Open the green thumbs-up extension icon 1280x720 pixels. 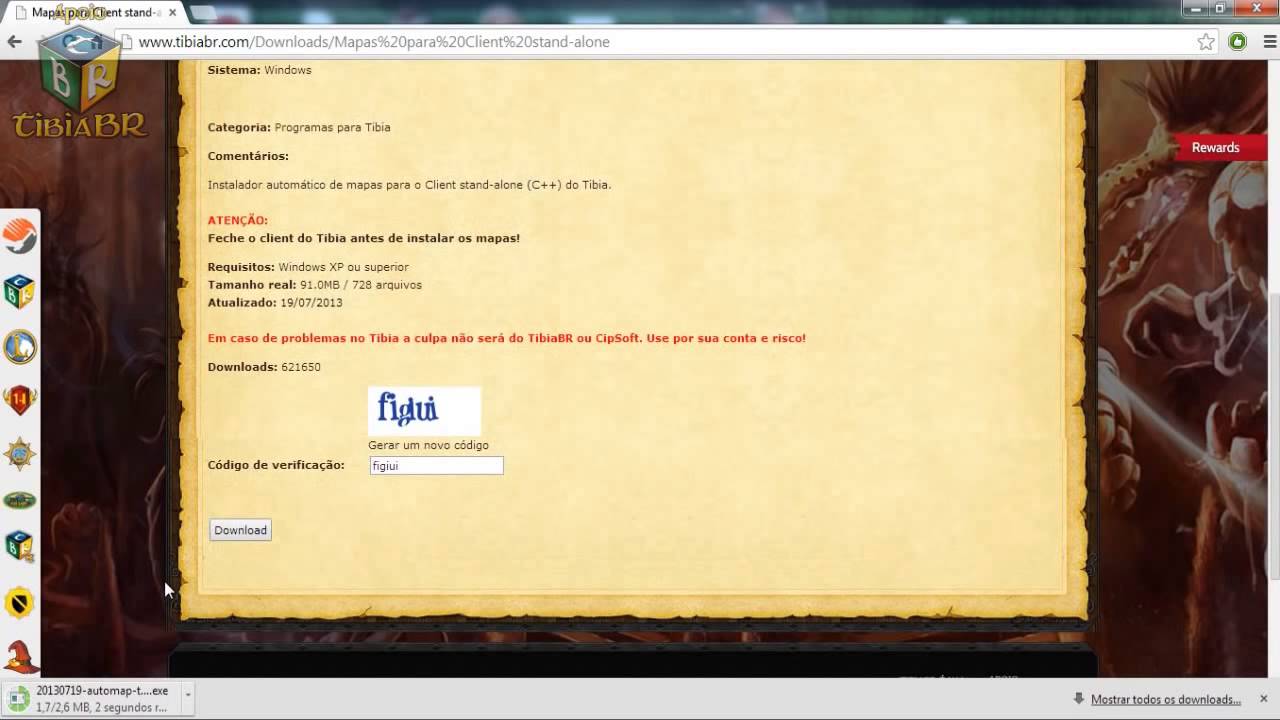click(x=1238, y=42)
